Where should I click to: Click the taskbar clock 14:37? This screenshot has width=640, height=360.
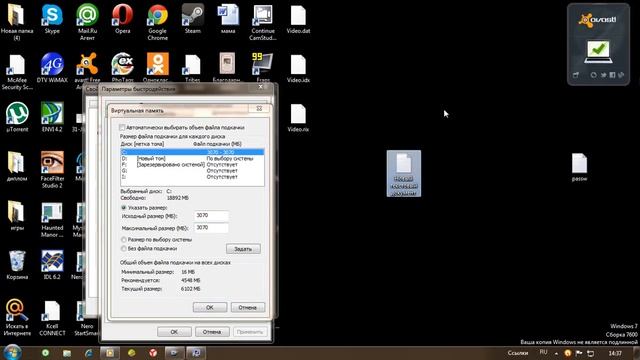pos(615,353)
